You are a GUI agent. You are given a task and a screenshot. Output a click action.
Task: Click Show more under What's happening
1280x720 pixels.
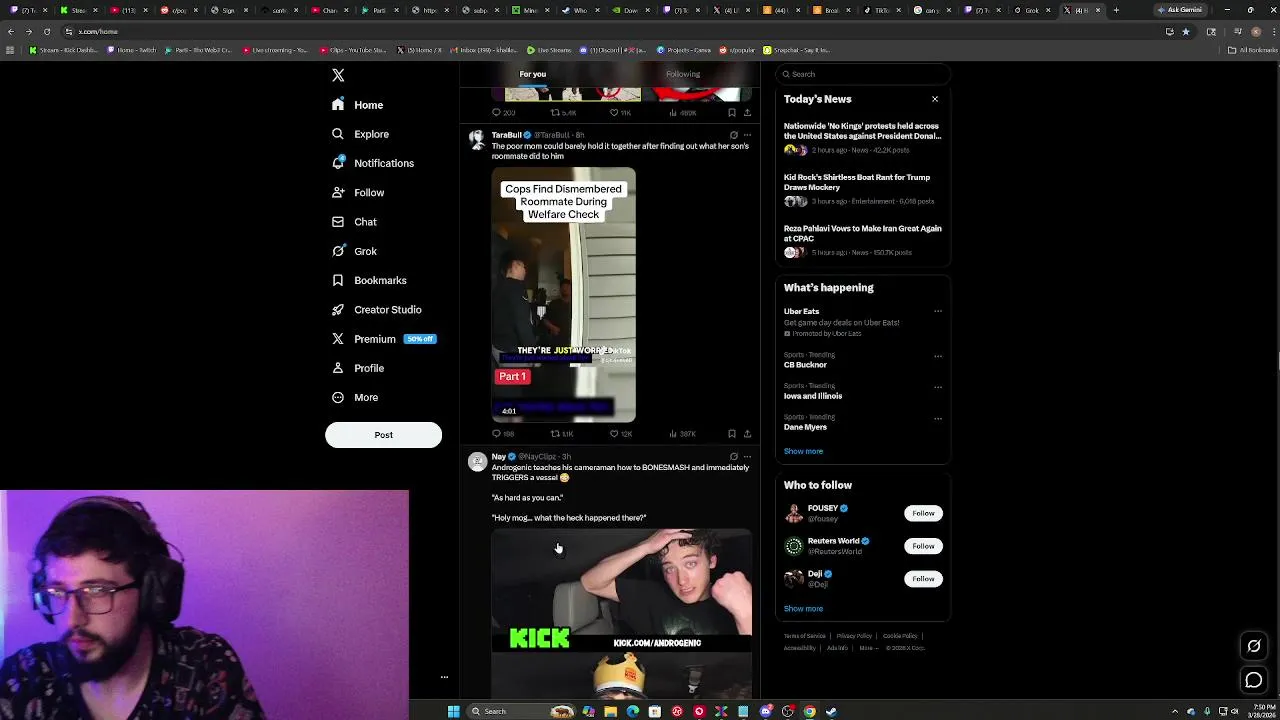803,451
